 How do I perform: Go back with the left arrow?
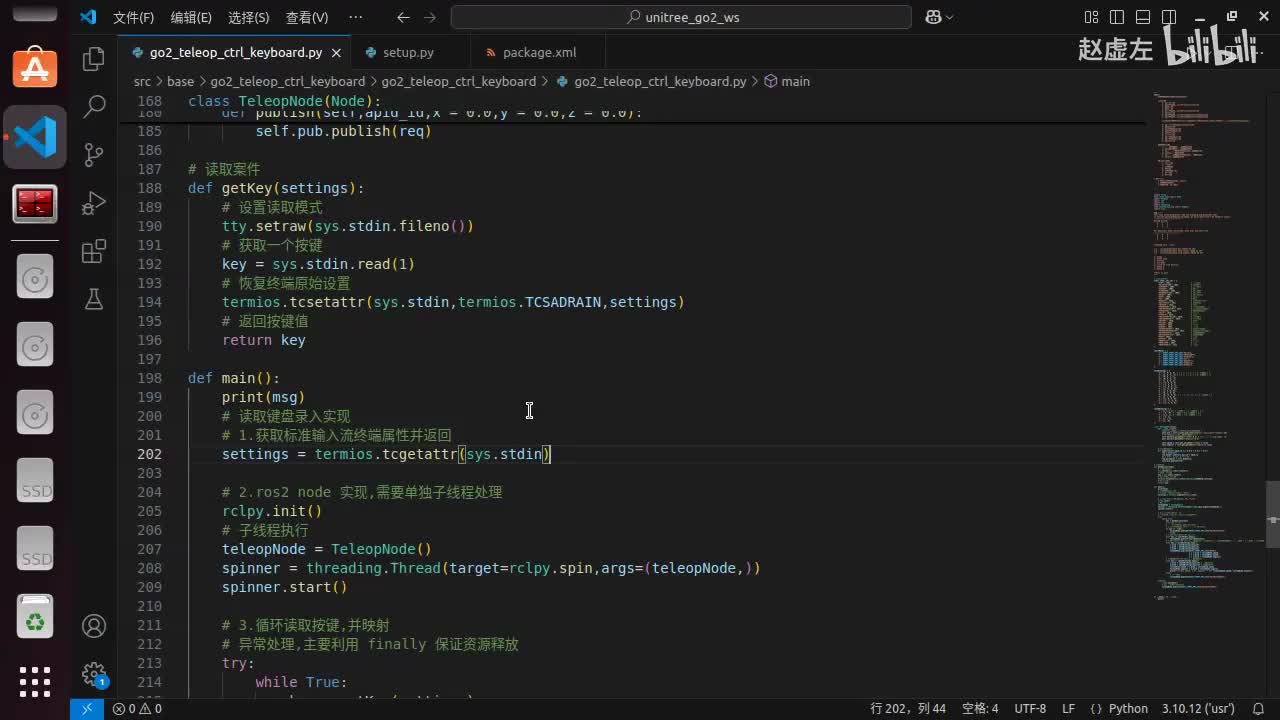tap(403, 17)
